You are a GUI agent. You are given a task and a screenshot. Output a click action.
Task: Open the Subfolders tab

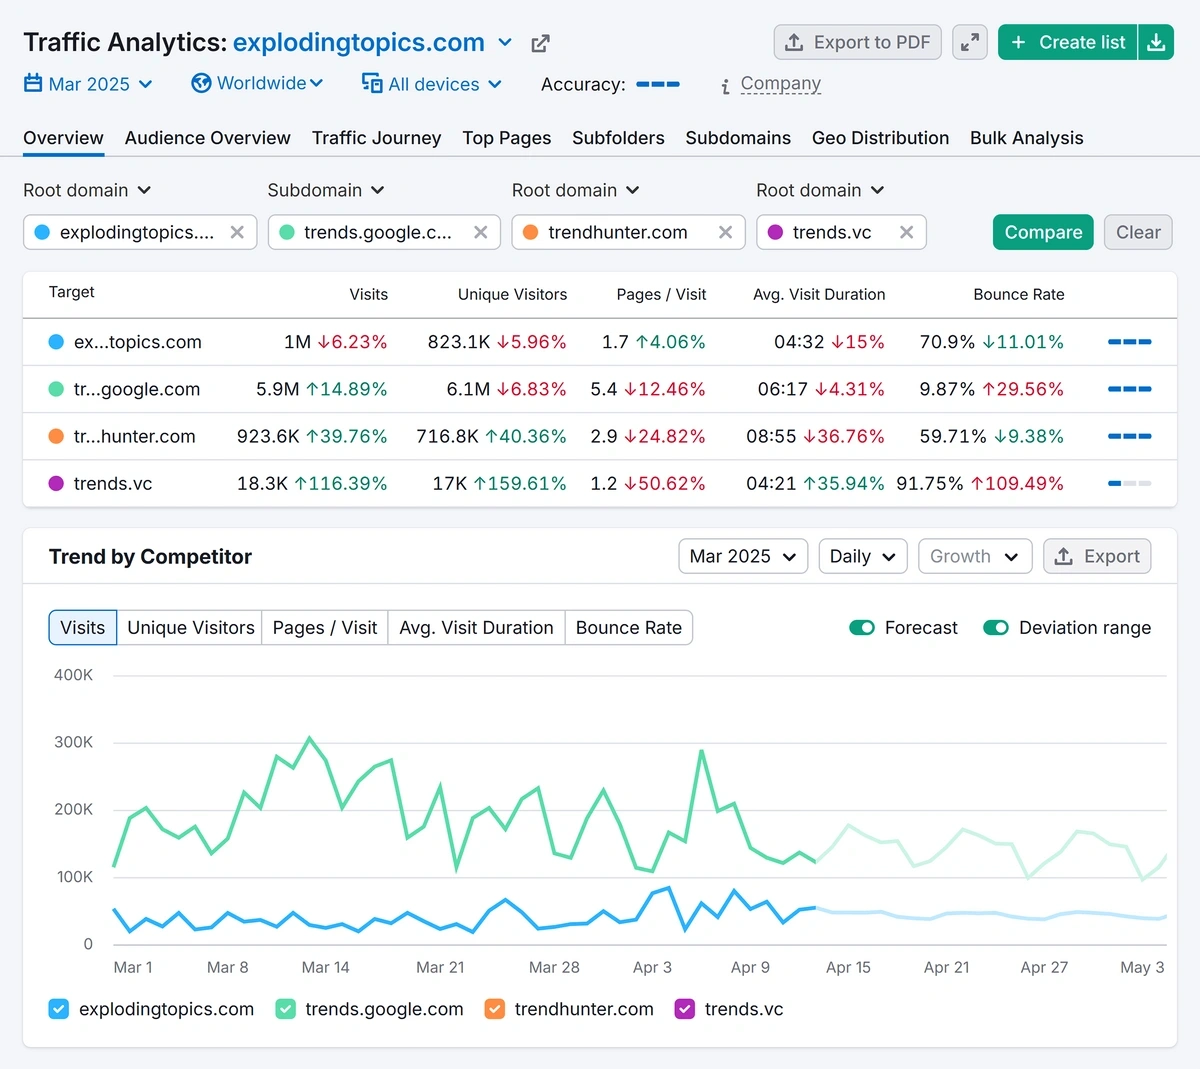(x=618, y=138)
